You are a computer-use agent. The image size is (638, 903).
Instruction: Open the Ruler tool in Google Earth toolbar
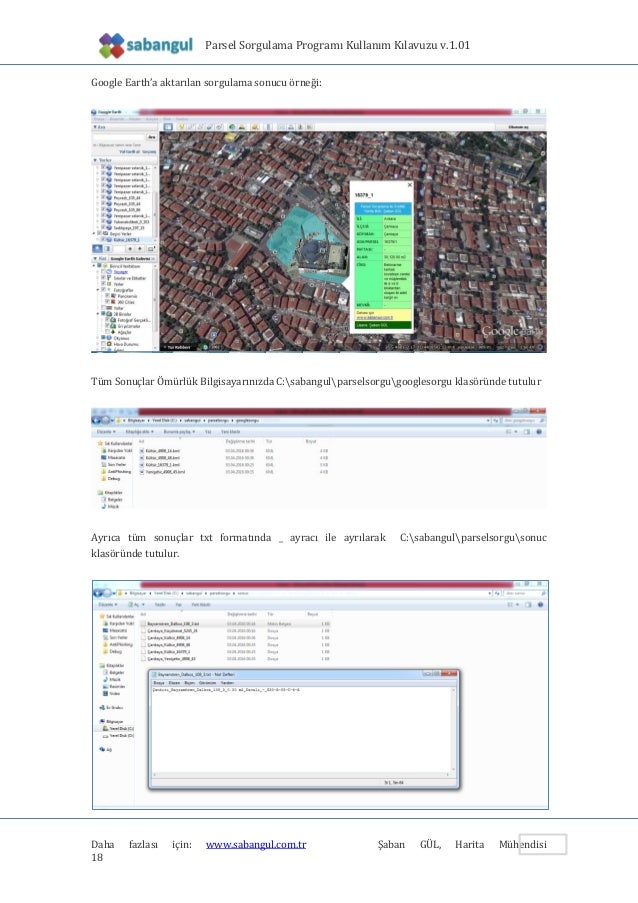click(x=268, y=127)
